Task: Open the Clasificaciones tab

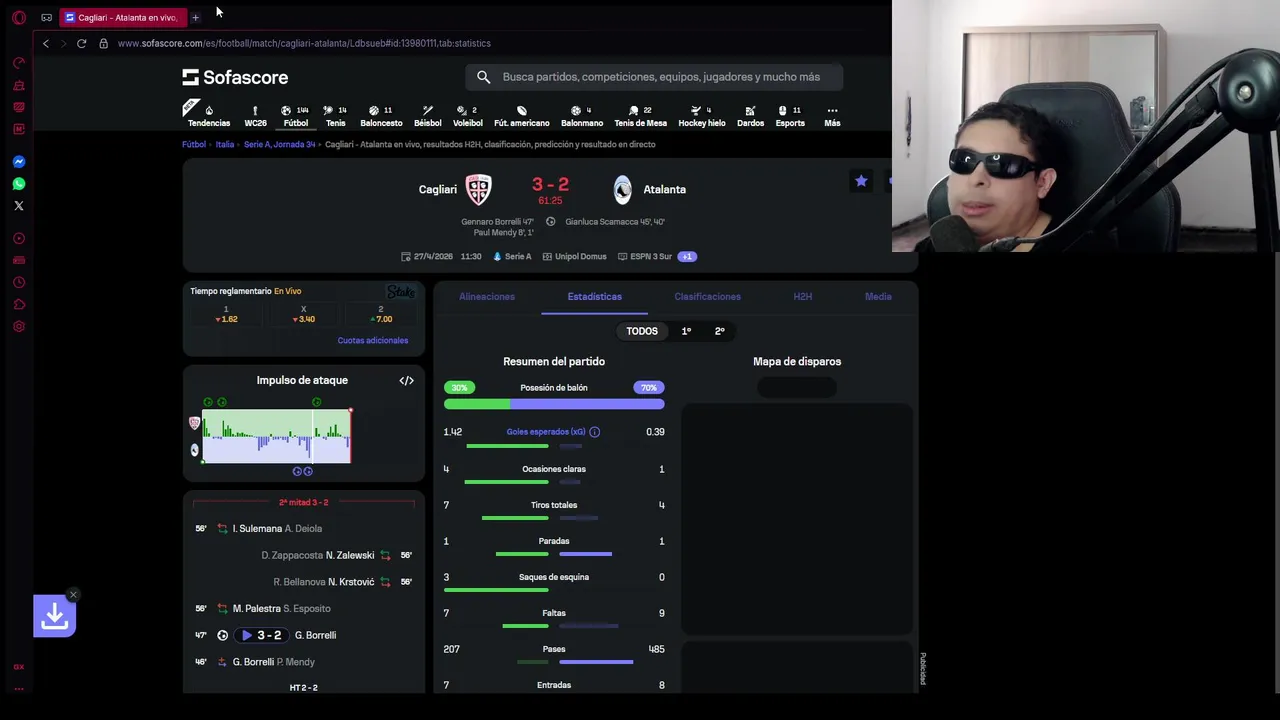Action: click(707, 297)
